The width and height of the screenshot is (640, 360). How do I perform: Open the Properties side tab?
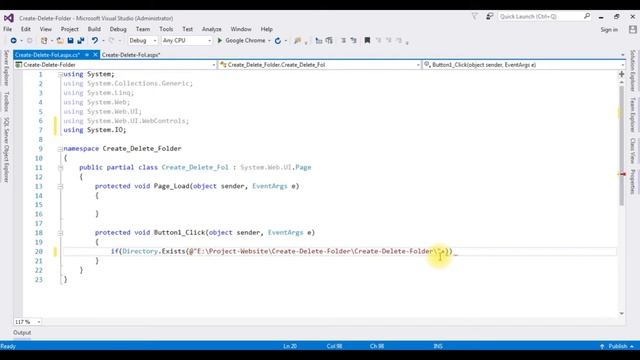point(633,182)
